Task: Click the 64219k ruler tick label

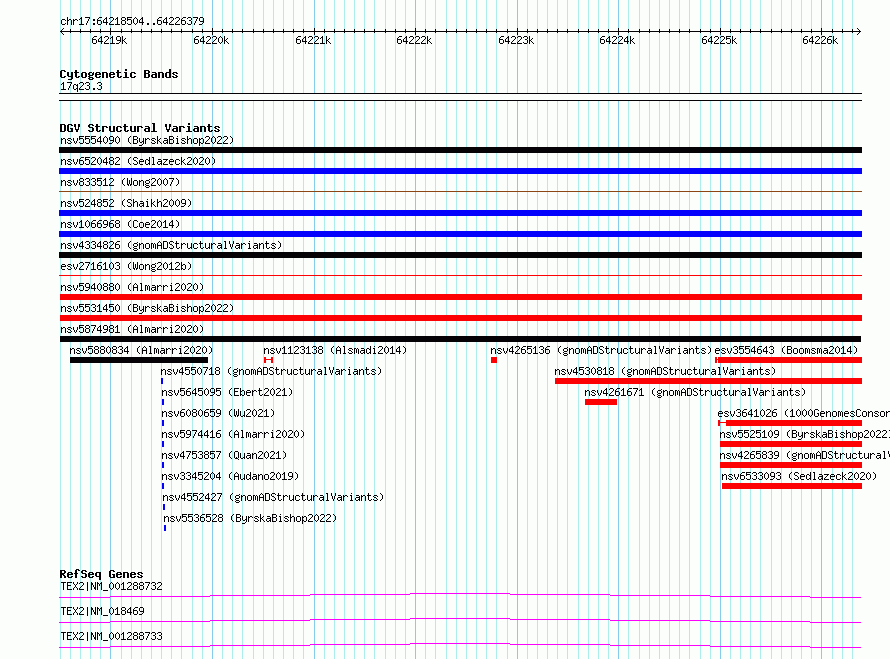Action: point(109,40)
